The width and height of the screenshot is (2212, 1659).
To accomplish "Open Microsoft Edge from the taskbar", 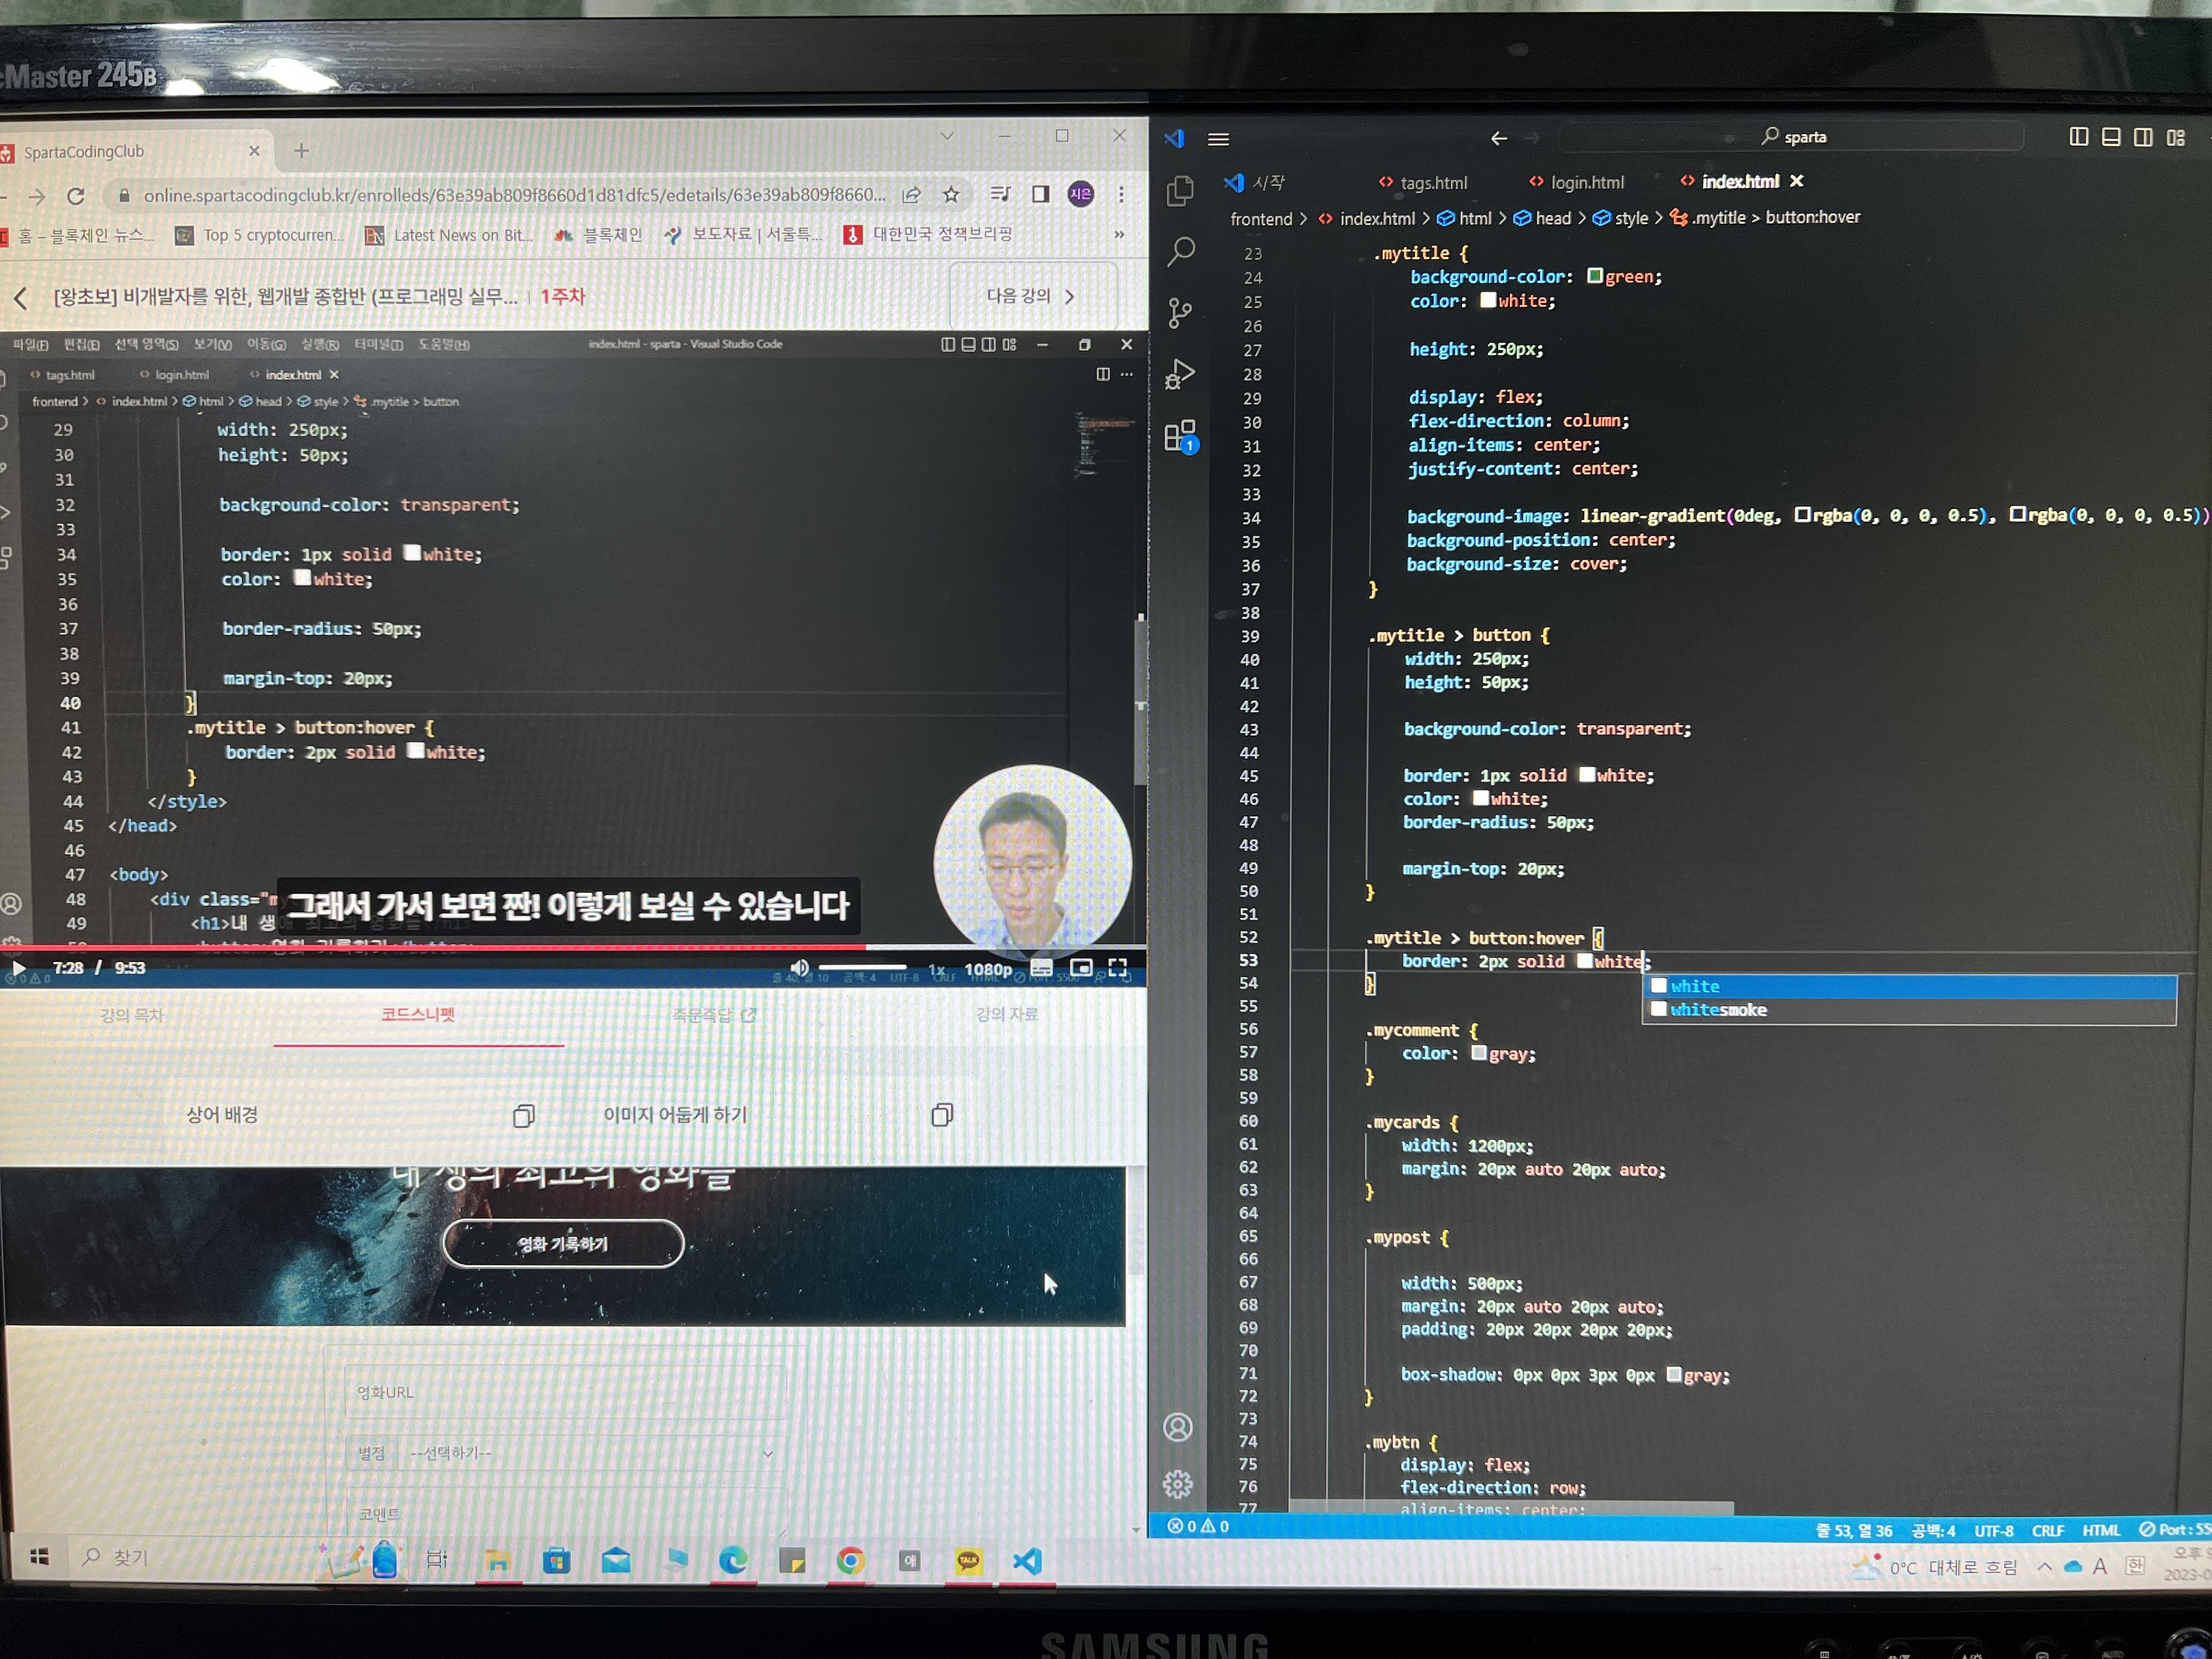I will click(x=733, y=1560).
